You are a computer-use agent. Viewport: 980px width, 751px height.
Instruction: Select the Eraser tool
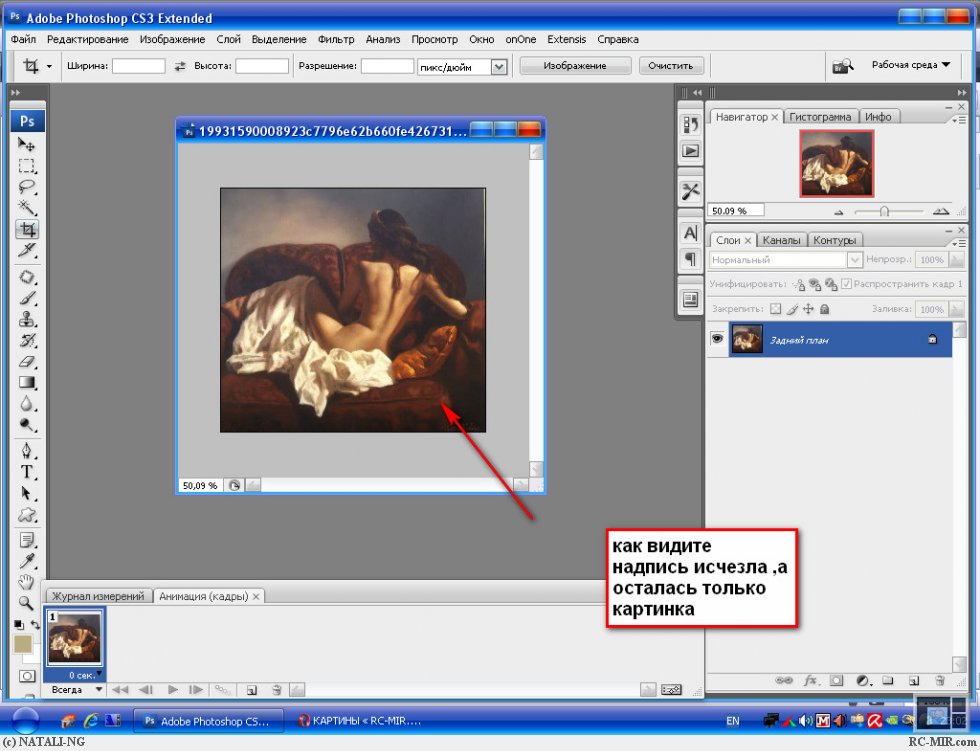26,362
